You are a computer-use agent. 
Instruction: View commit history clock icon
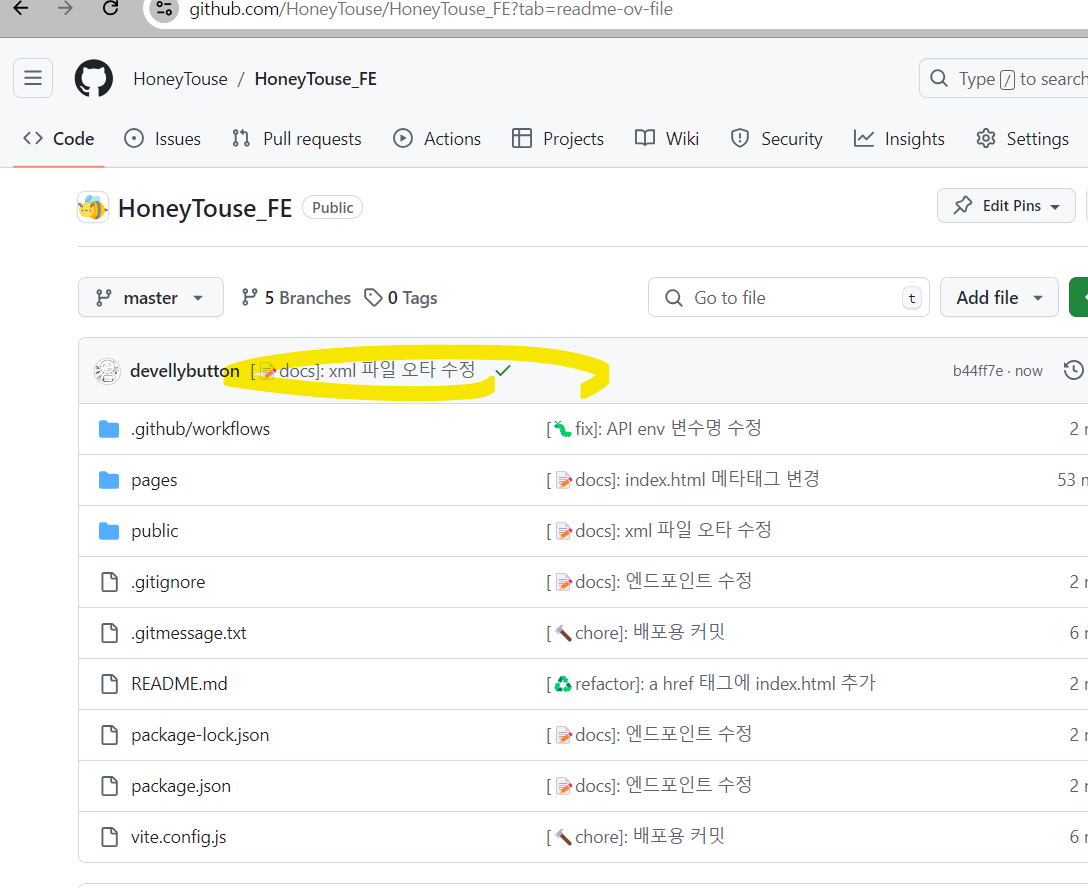1073,370
